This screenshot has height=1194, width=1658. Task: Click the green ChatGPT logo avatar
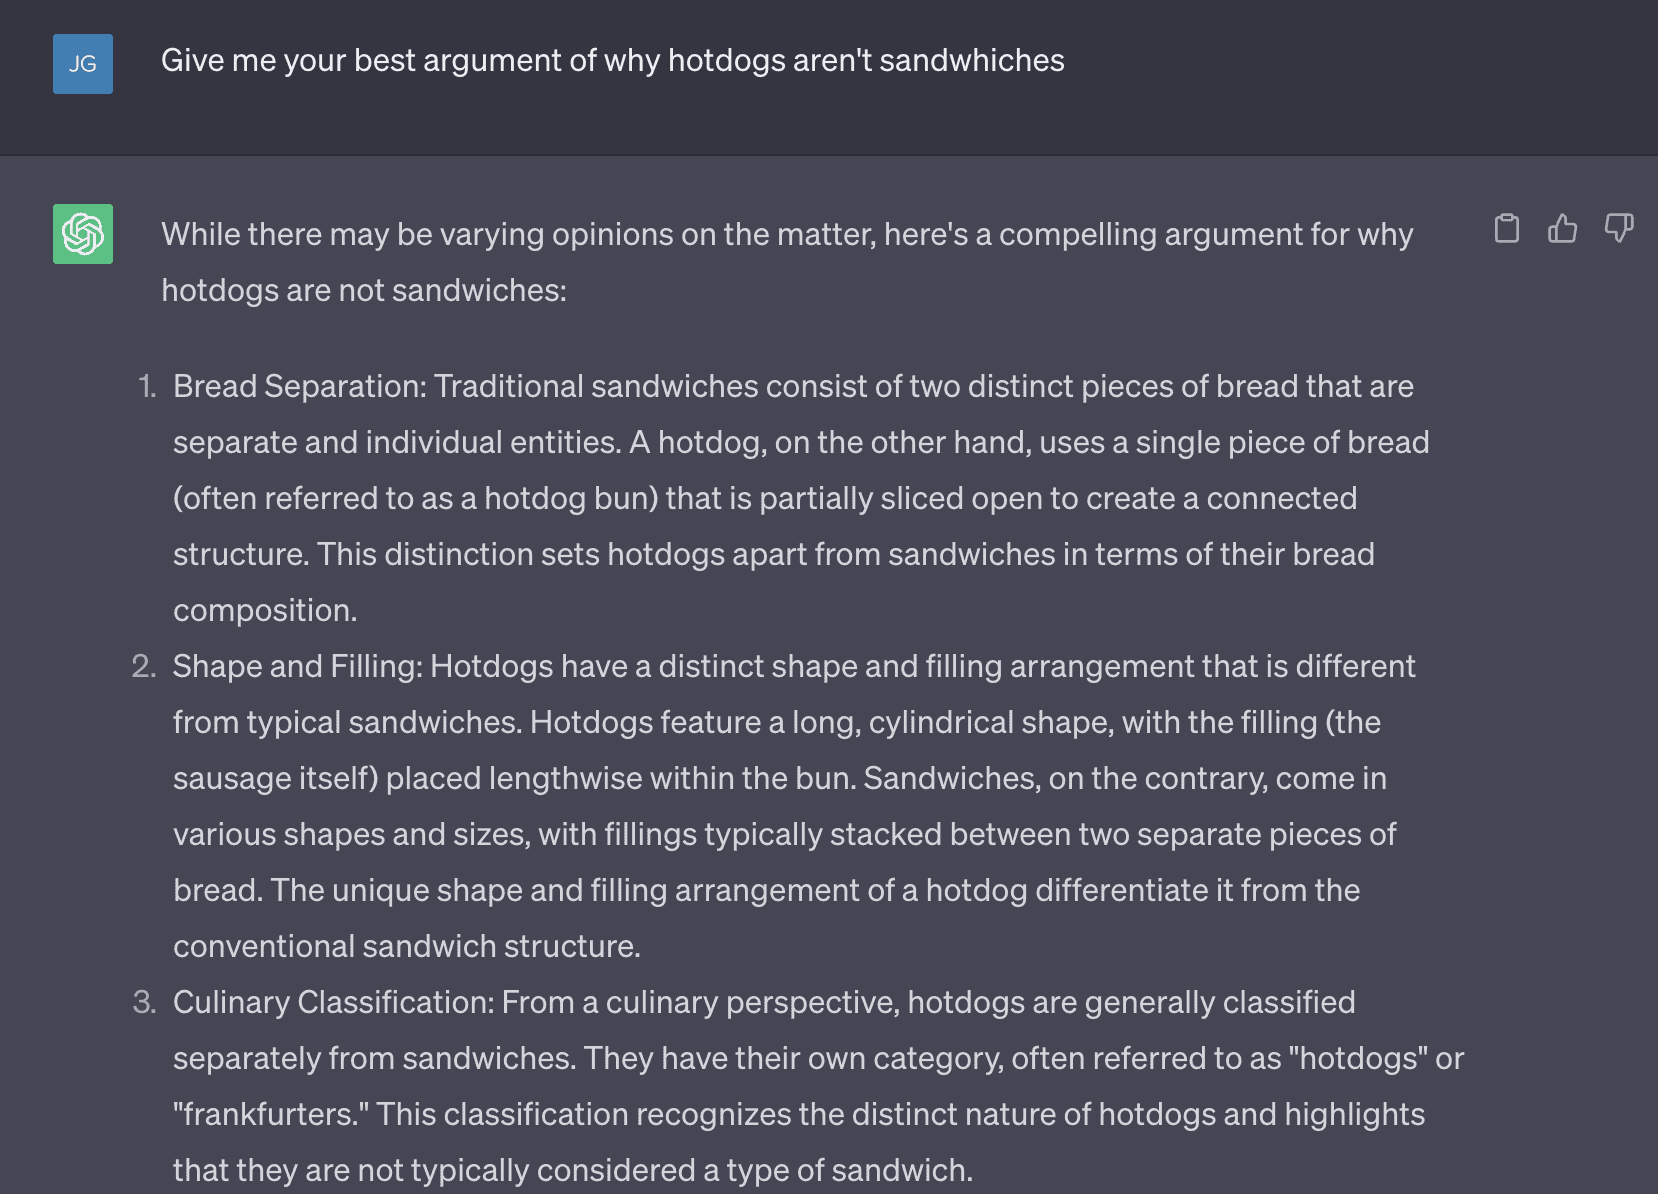click(83, 234)
